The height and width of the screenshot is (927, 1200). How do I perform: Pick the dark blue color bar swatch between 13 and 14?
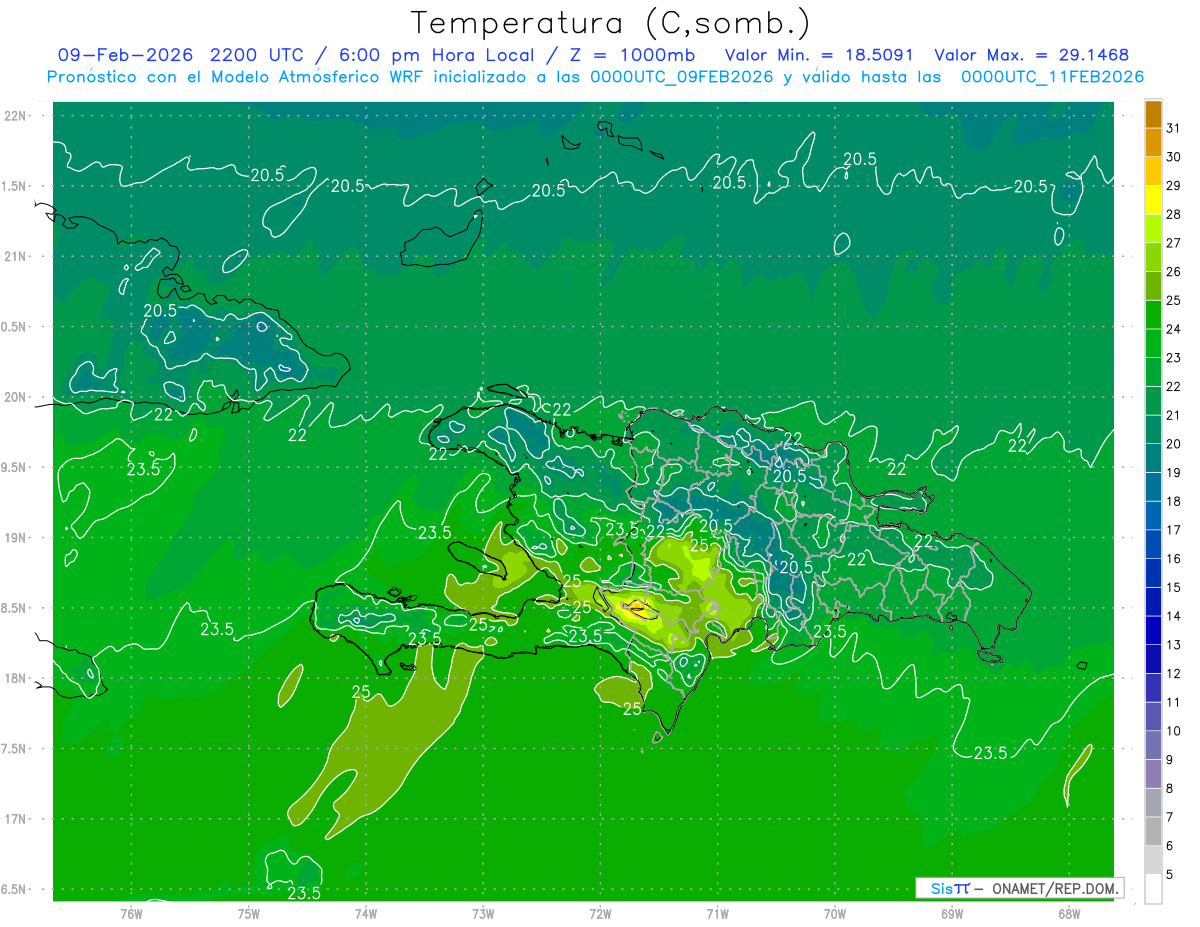pyautogui.click(x=1153, y=631)
